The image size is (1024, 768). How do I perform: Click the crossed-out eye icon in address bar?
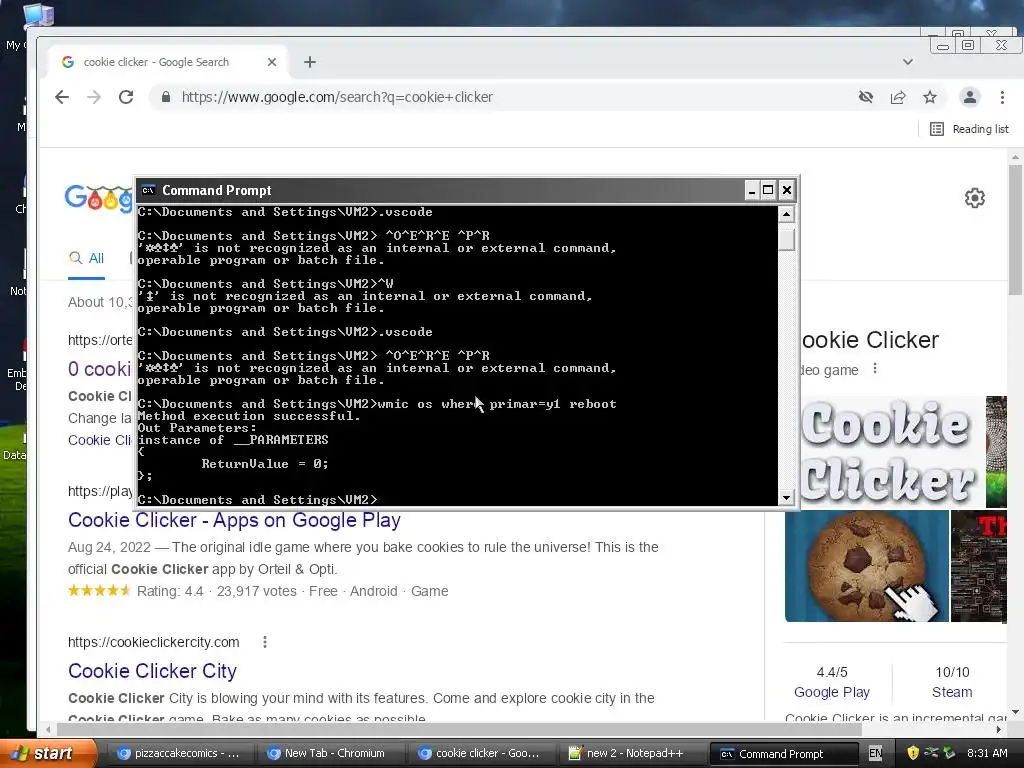click(x=866, y=97)
